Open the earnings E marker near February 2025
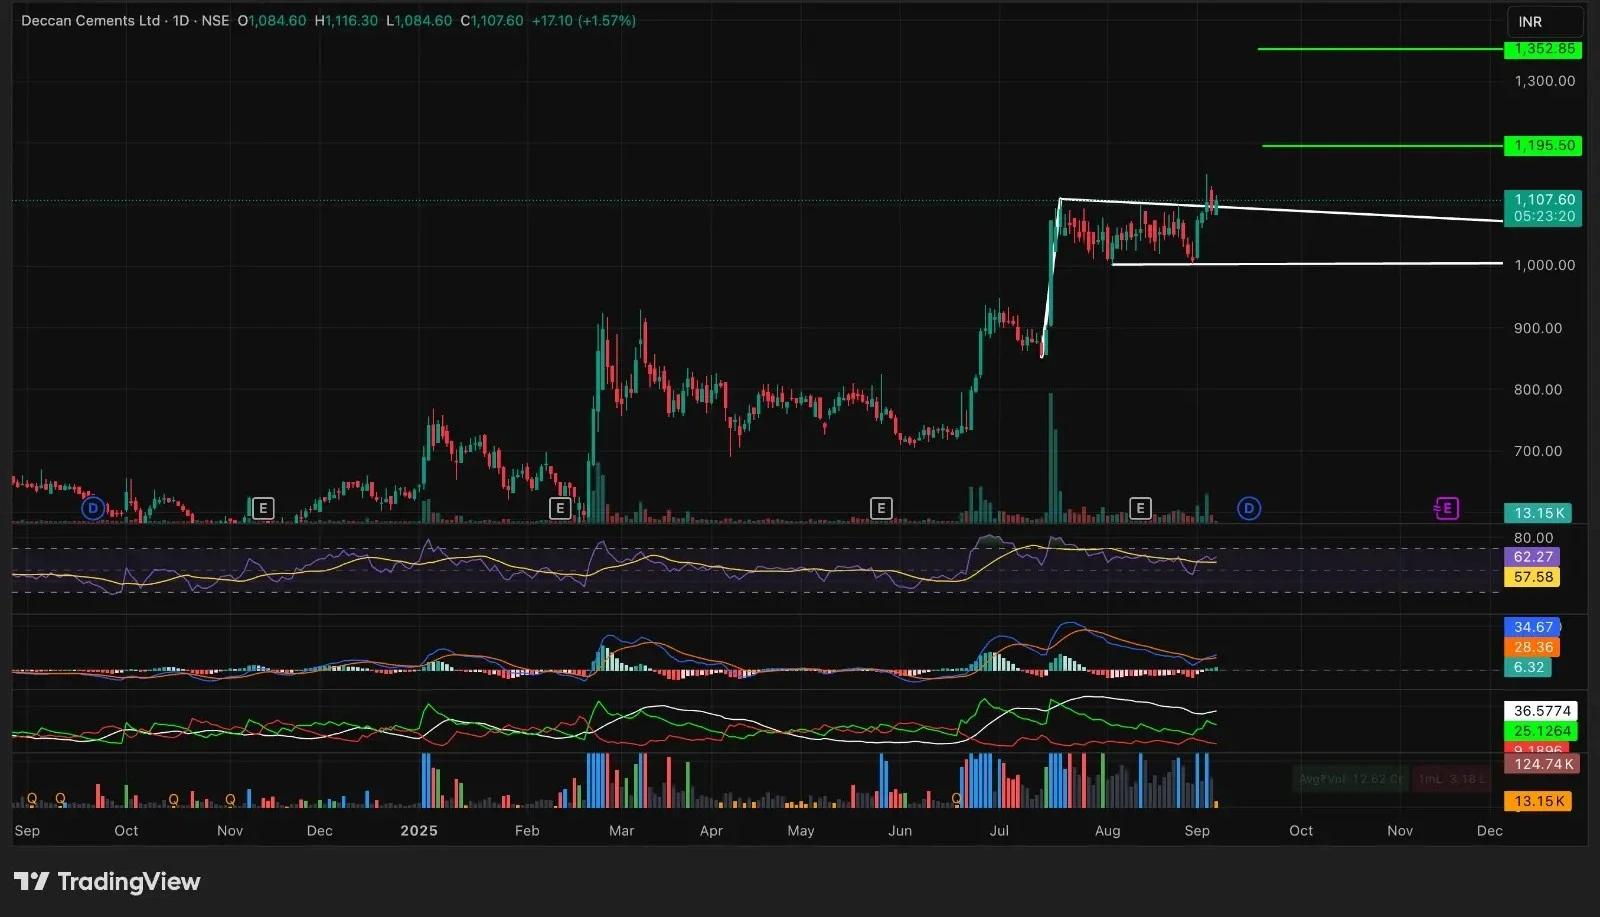Screen dimensions: 1600x917 (x=560, y=509)
